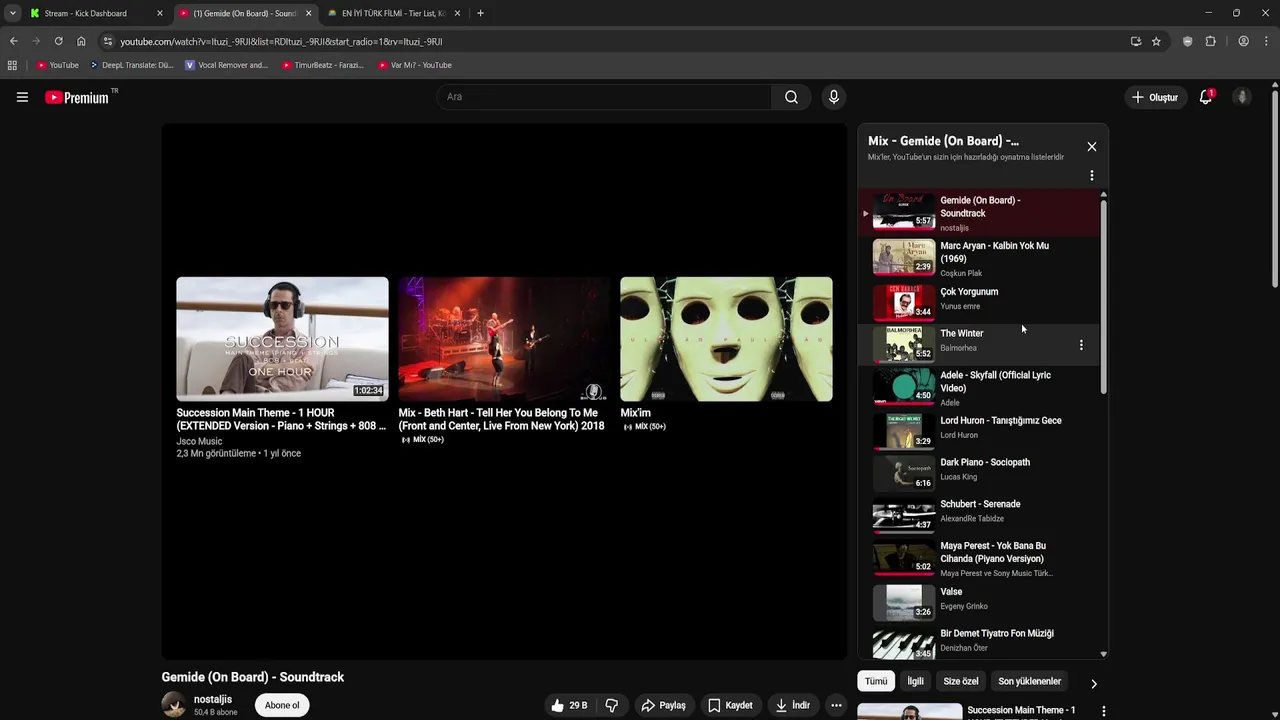Open the shield extension icon

(1188, 41)
